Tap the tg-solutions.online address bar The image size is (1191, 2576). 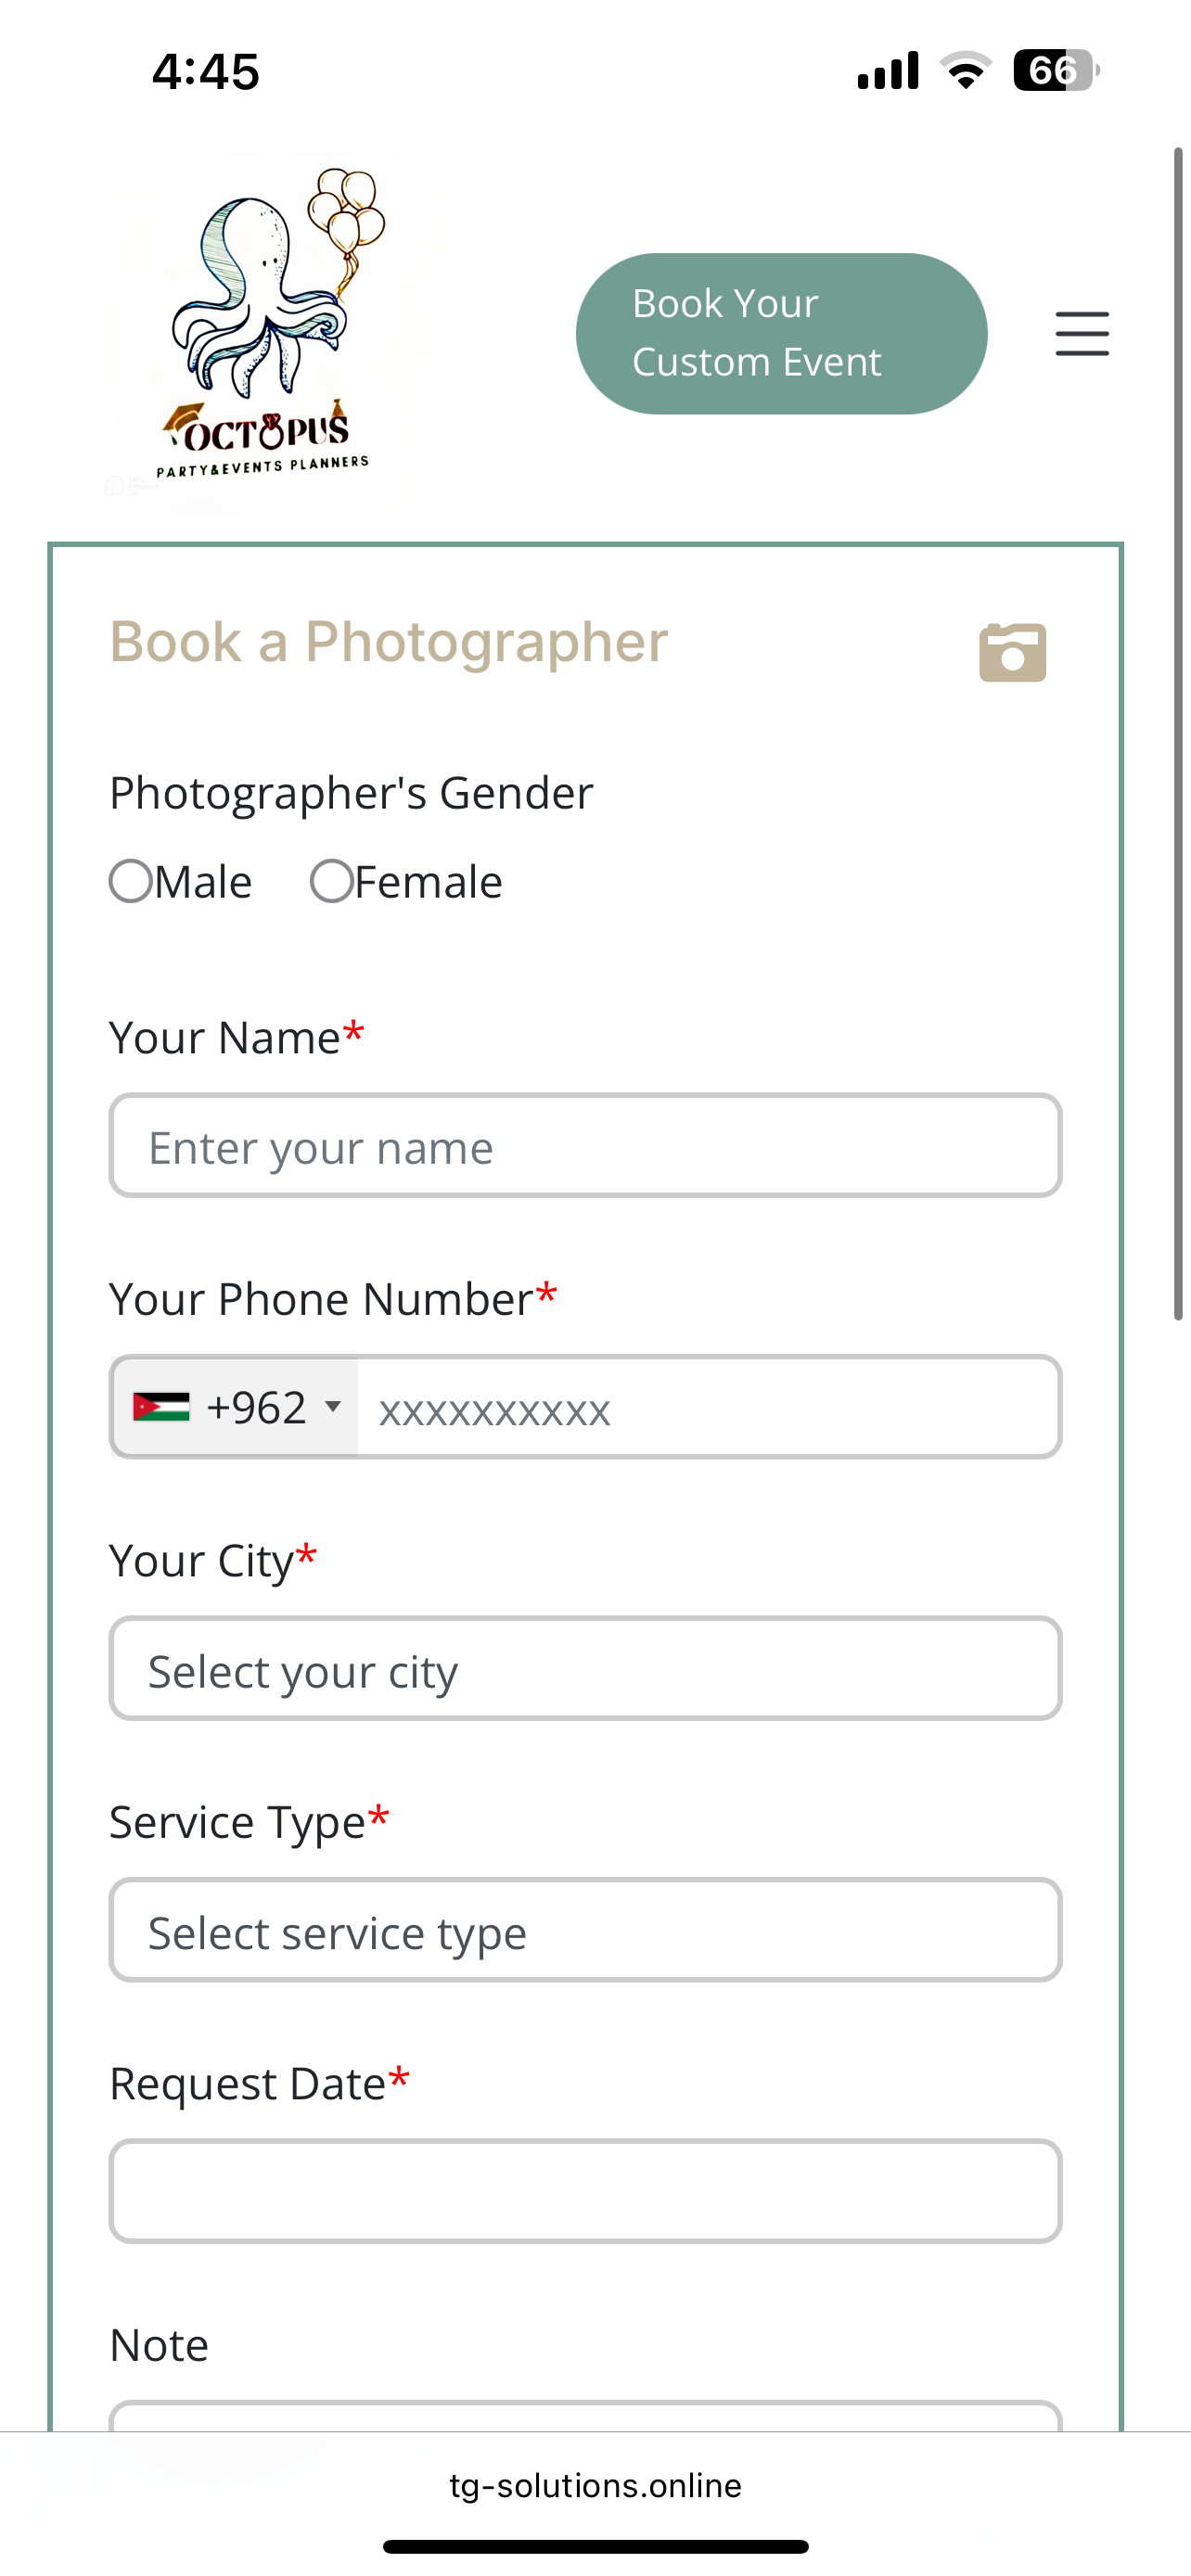coord(595,2485)
